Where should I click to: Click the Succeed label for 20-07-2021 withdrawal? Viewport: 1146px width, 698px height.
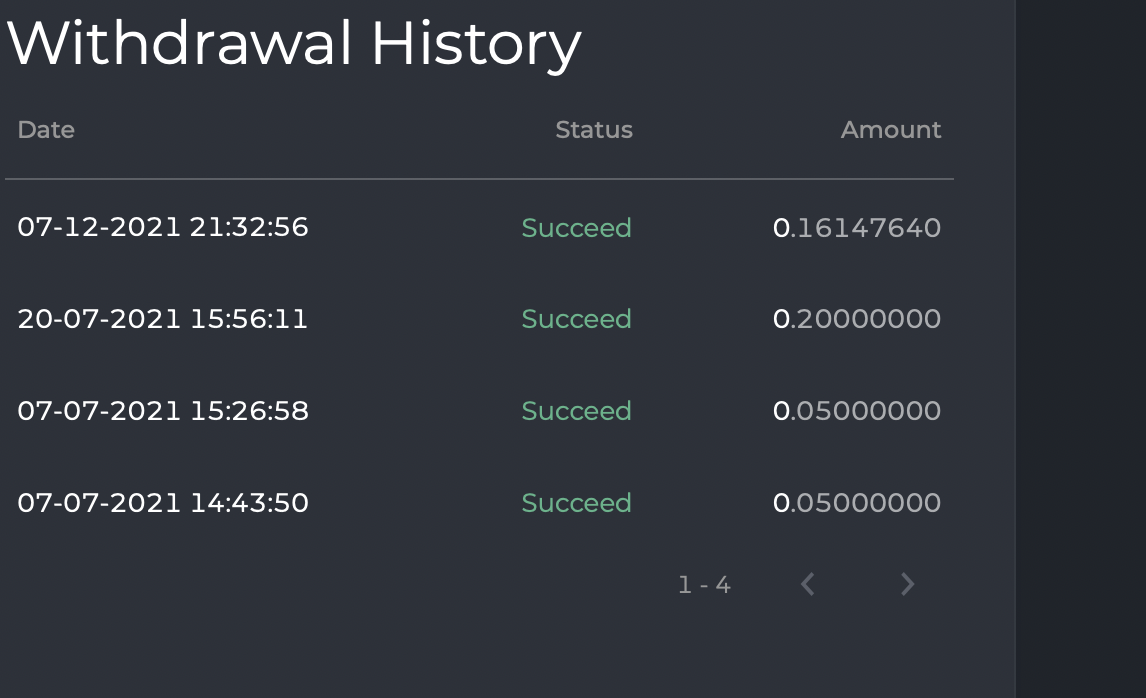576,319
